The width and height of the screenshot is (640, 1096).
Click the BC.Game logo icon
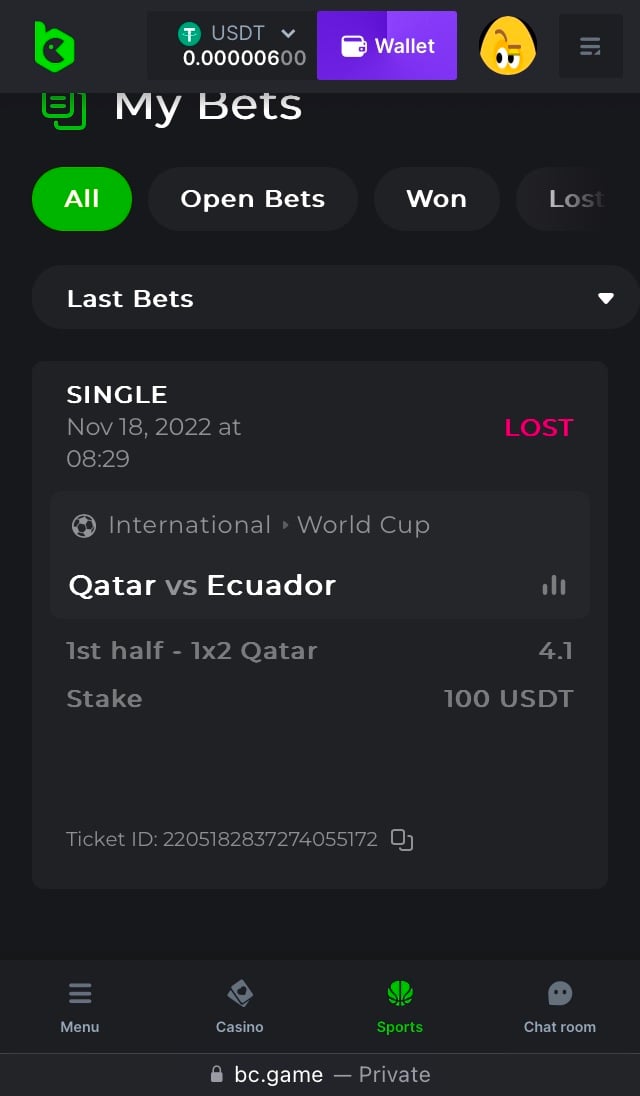(54, 46)
